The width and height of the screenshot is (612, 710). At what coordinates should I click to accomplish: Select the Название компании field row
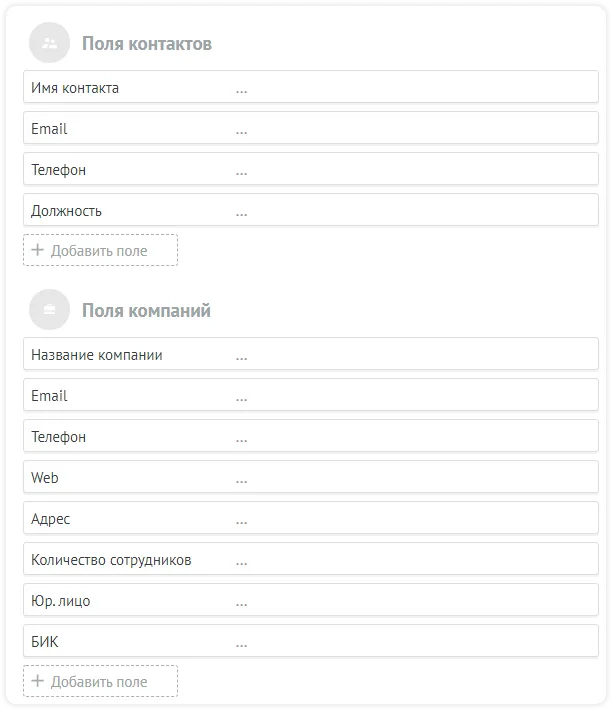click(310, 355)
